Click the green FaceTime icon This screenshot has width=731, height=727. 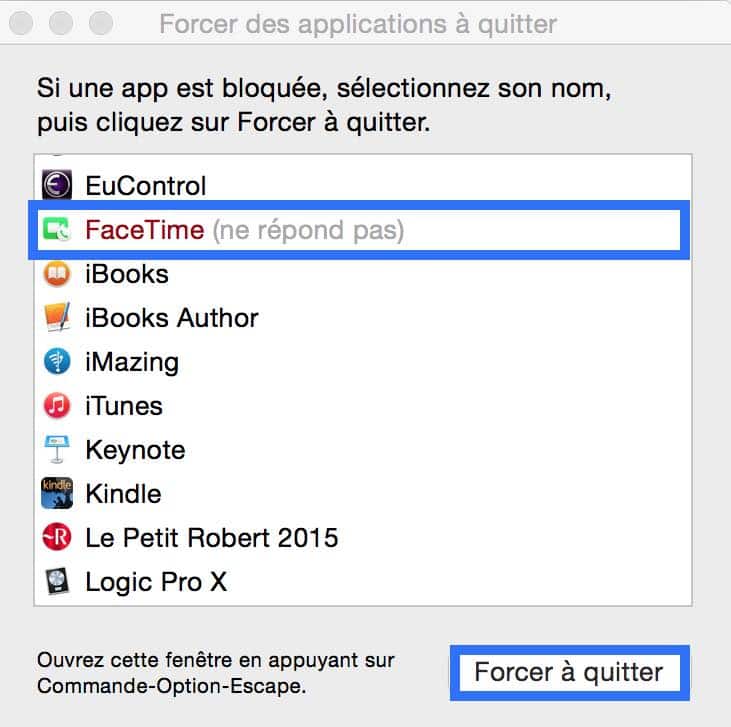tap(56, 229)
